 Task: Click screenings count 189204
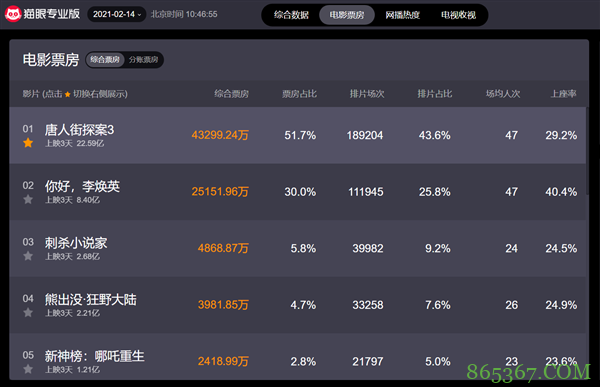click(x=365, y=135)
